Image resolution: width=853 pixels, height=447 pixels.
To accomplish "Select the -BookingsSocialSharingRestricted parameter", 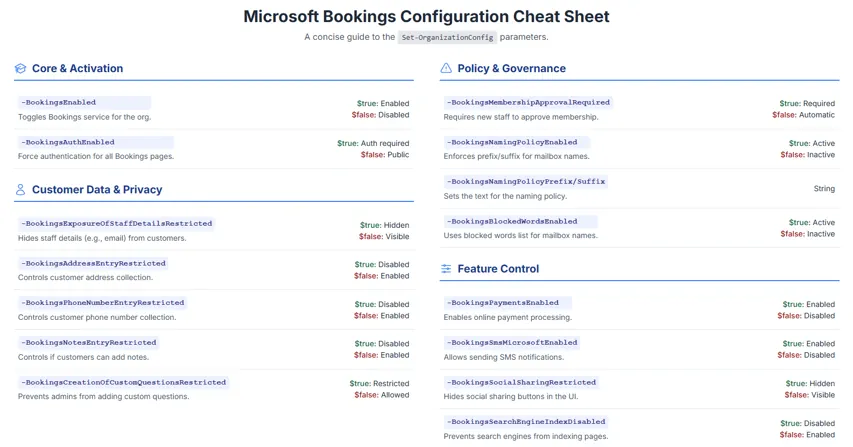I will 521,382.
